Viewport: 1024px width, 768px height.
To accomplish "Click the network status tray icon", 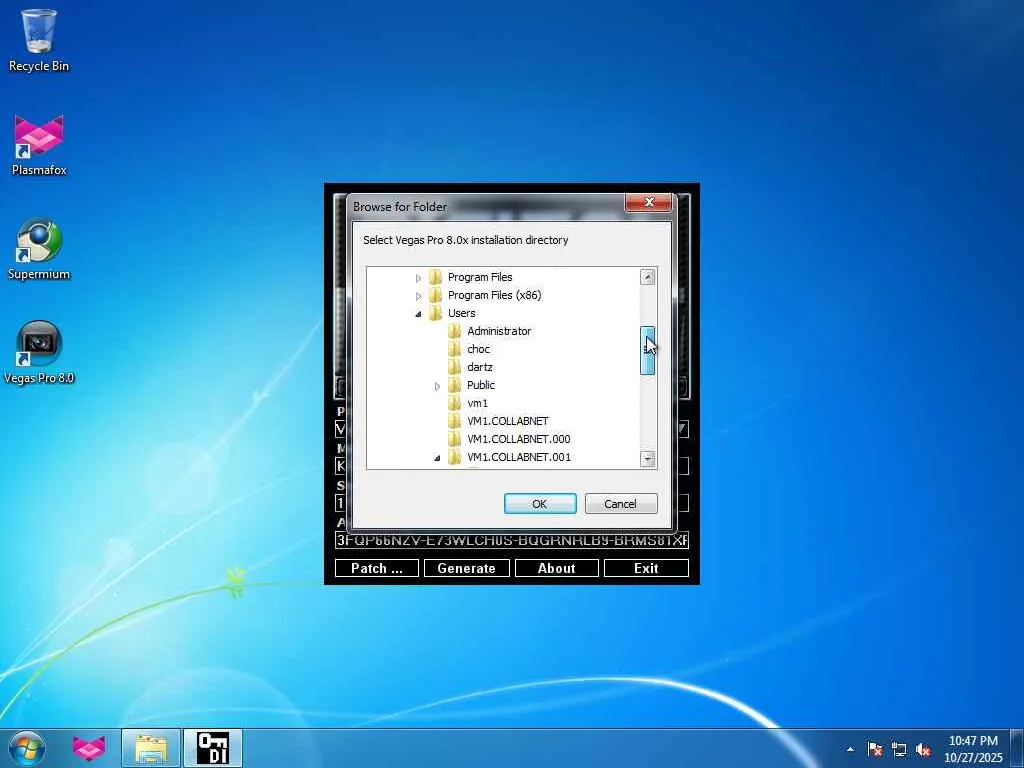I will tap(899, 749).
